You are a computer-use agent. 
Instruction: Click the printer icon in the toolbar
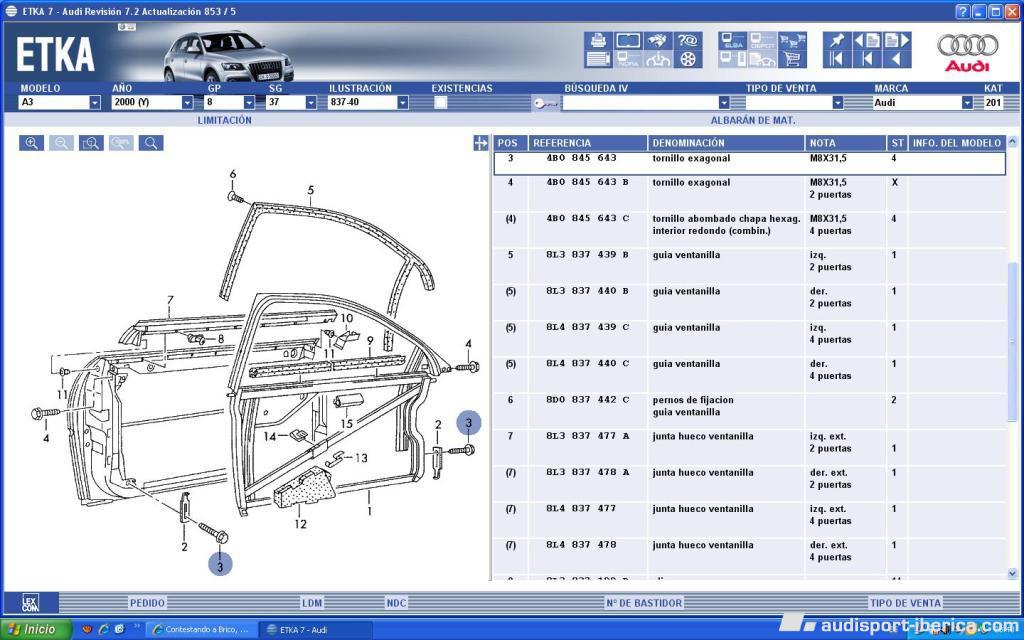[x=598, y=40]
